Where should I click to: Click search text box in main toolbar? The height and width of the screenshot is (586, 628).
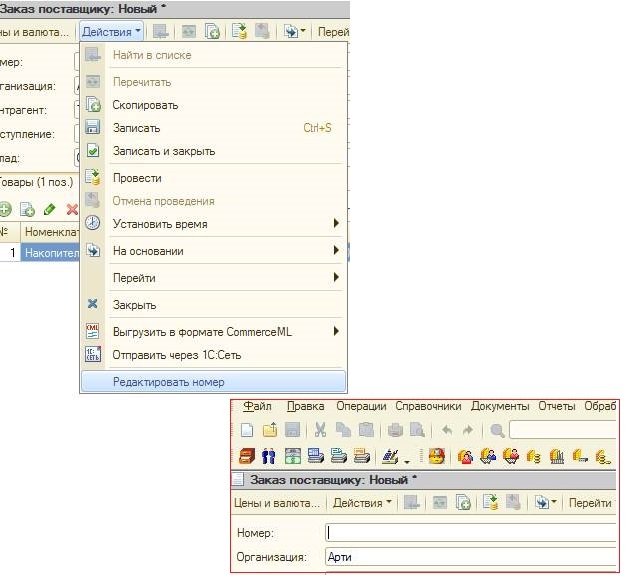click(563, 430)
